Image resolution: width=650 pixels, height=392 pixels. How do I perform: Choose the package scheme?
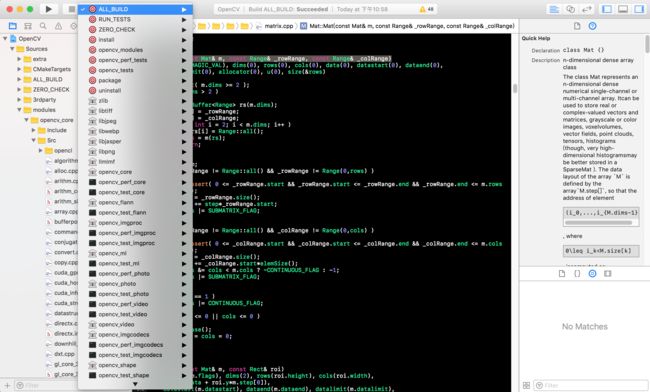point(135,80)
